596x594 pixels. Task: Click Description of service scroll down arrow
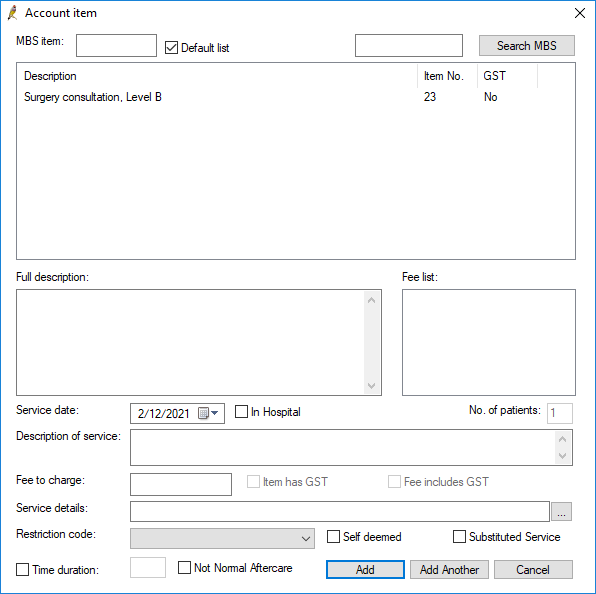click(563, 455)
